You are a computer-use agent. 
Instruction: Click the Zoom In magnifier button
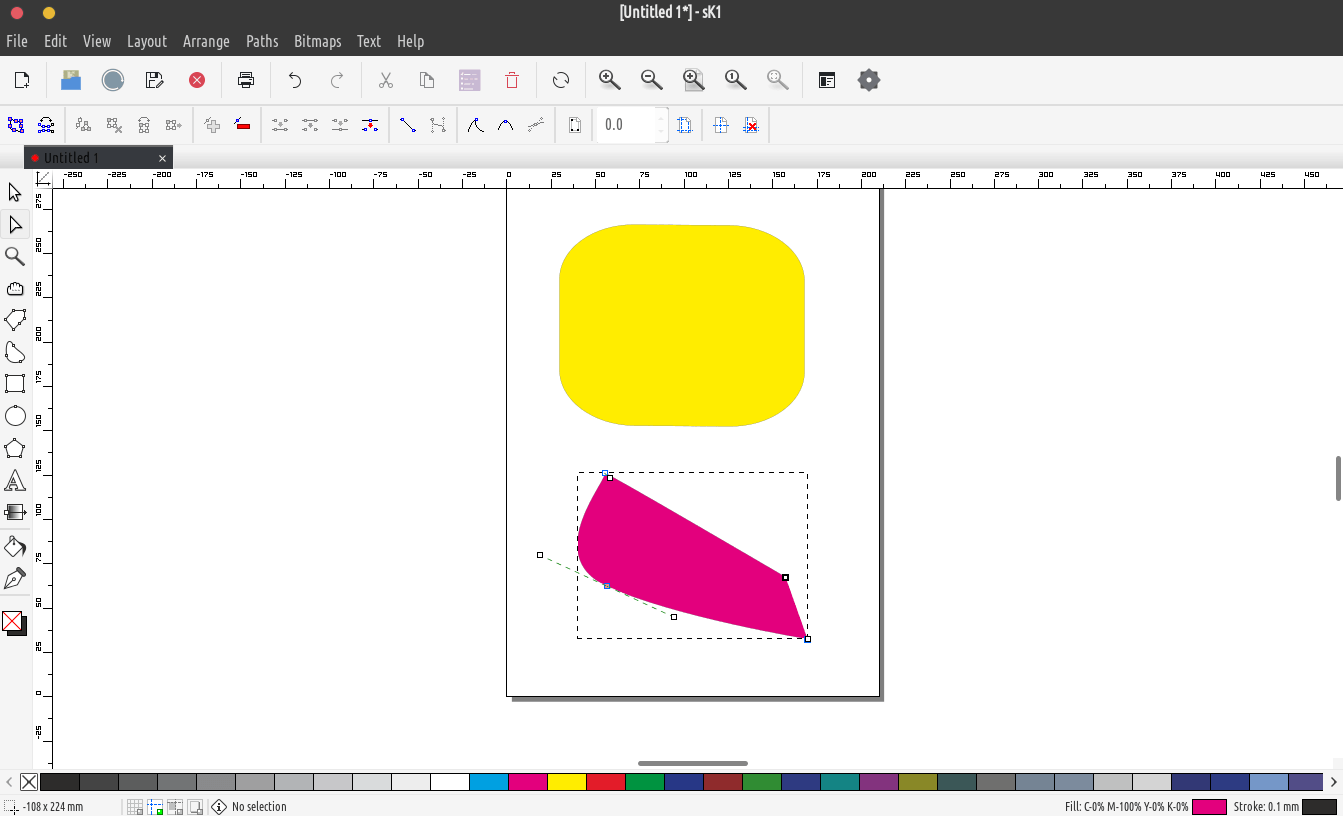pos(609,80)
